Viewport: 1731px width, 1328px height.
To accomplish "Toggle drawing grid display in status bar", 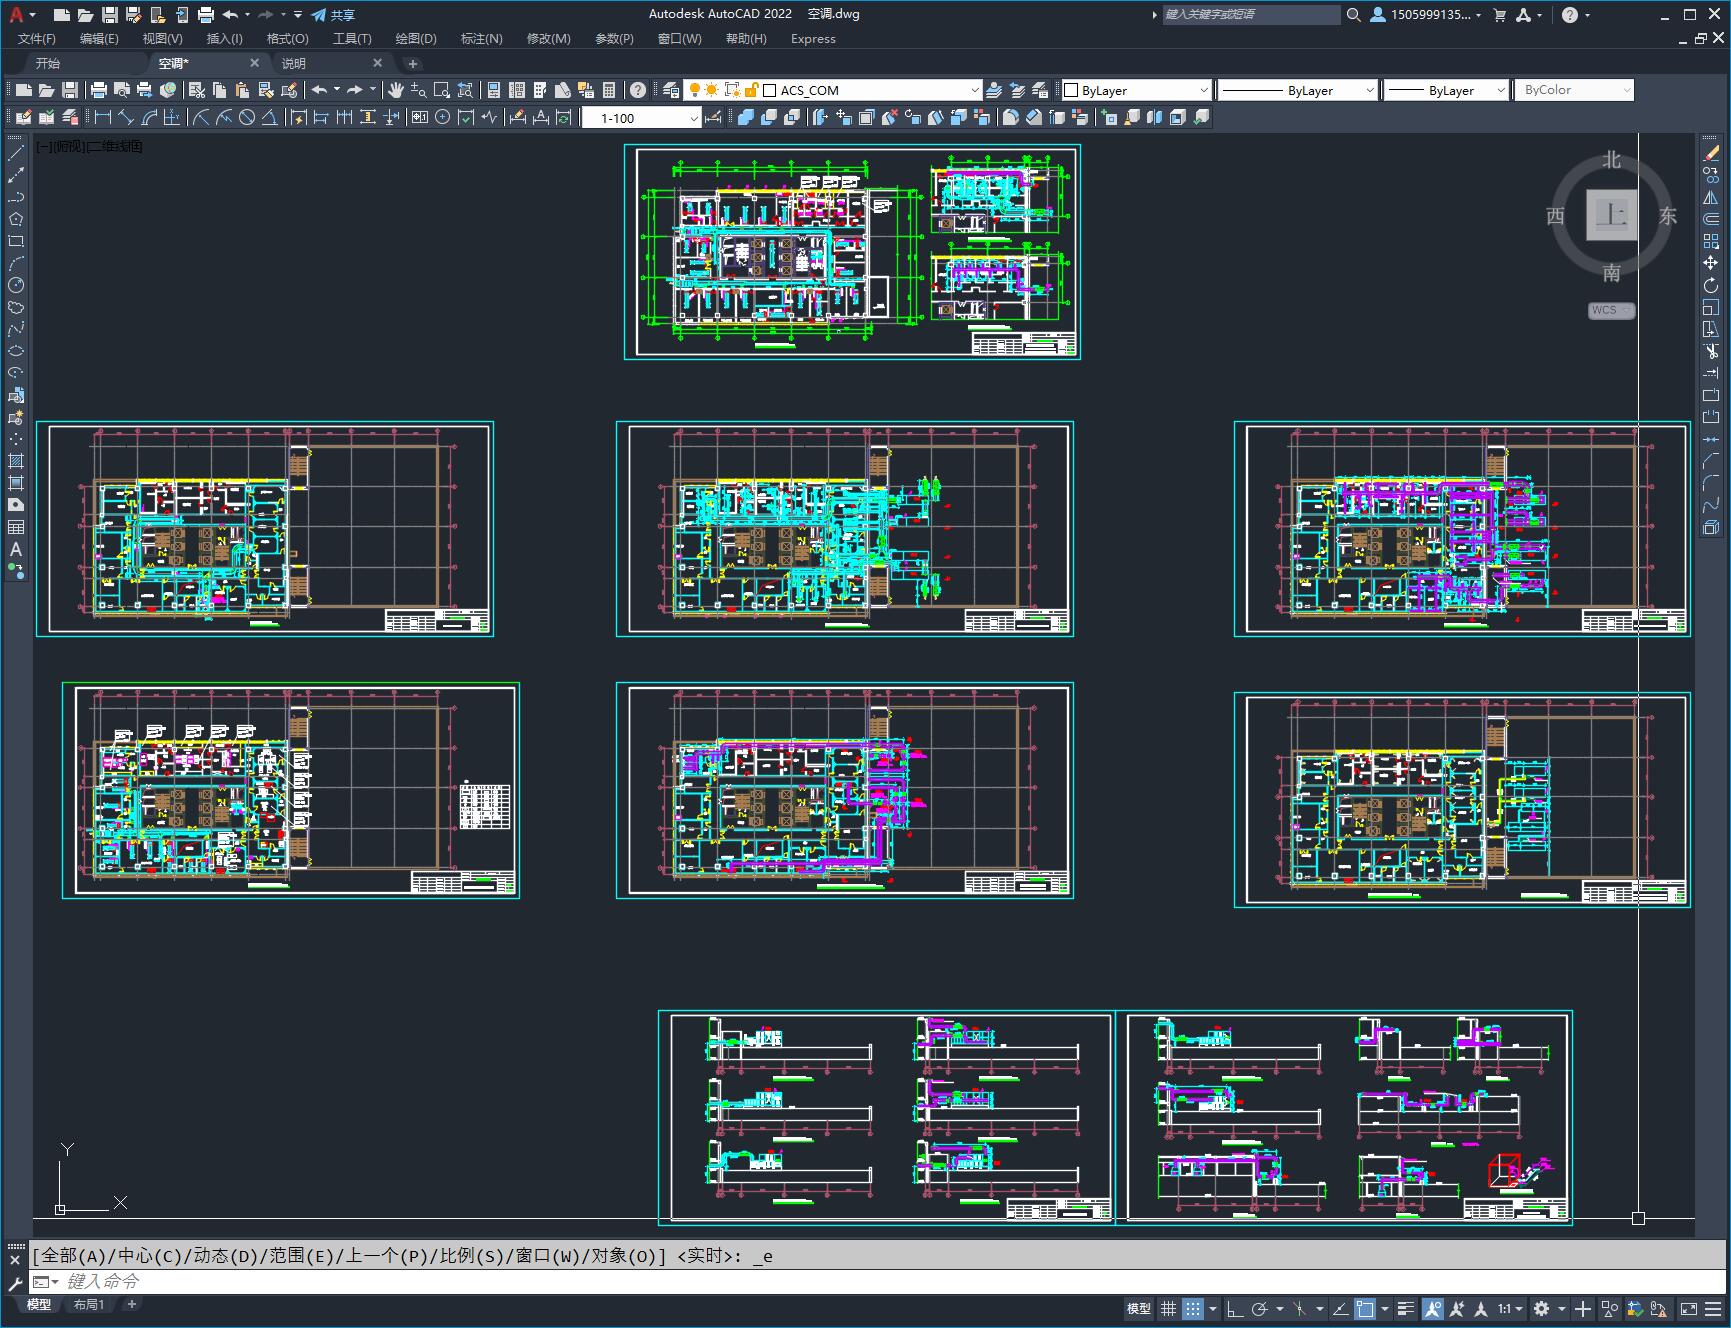I will point(1168,1308).
